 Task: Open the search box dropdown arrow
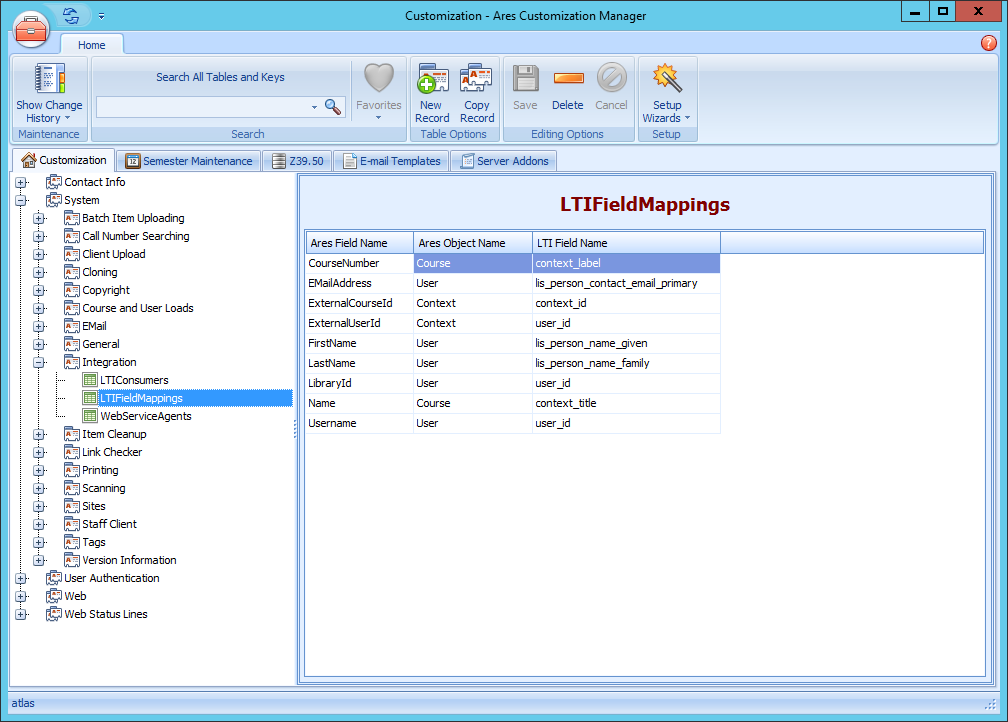pyautogui.click(x=314, y=106)
